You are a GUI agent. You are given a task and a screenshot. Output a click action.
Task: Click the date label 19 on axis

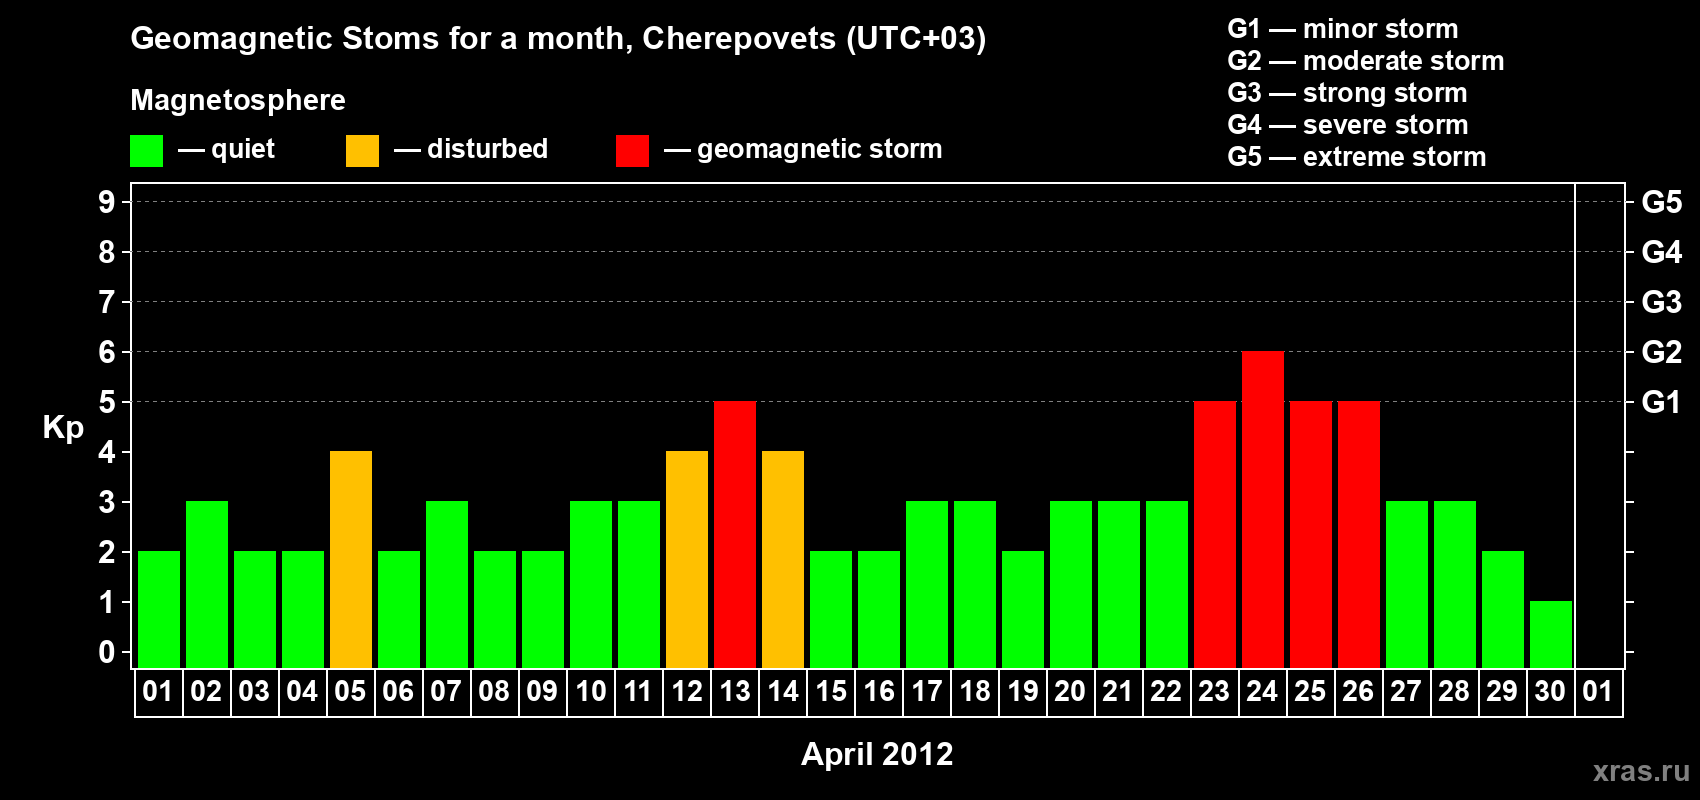coord(1023,691)
